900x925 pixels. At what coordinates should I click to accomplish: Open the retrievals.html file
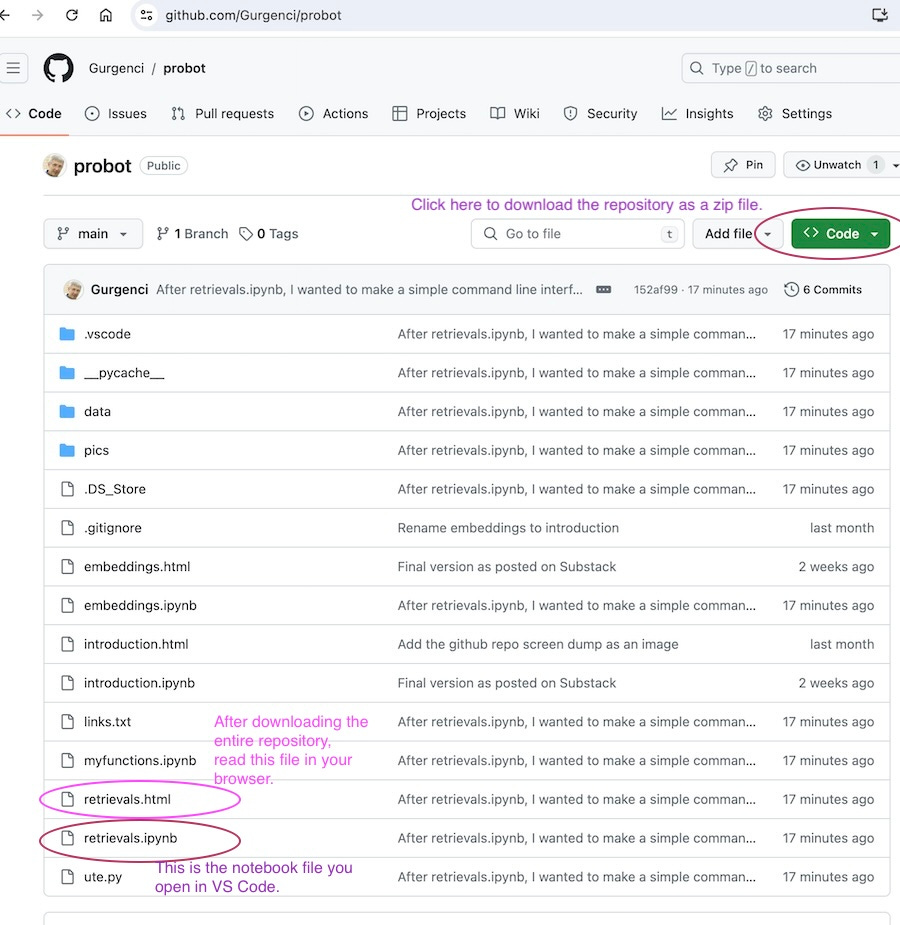tap(127, 799)
